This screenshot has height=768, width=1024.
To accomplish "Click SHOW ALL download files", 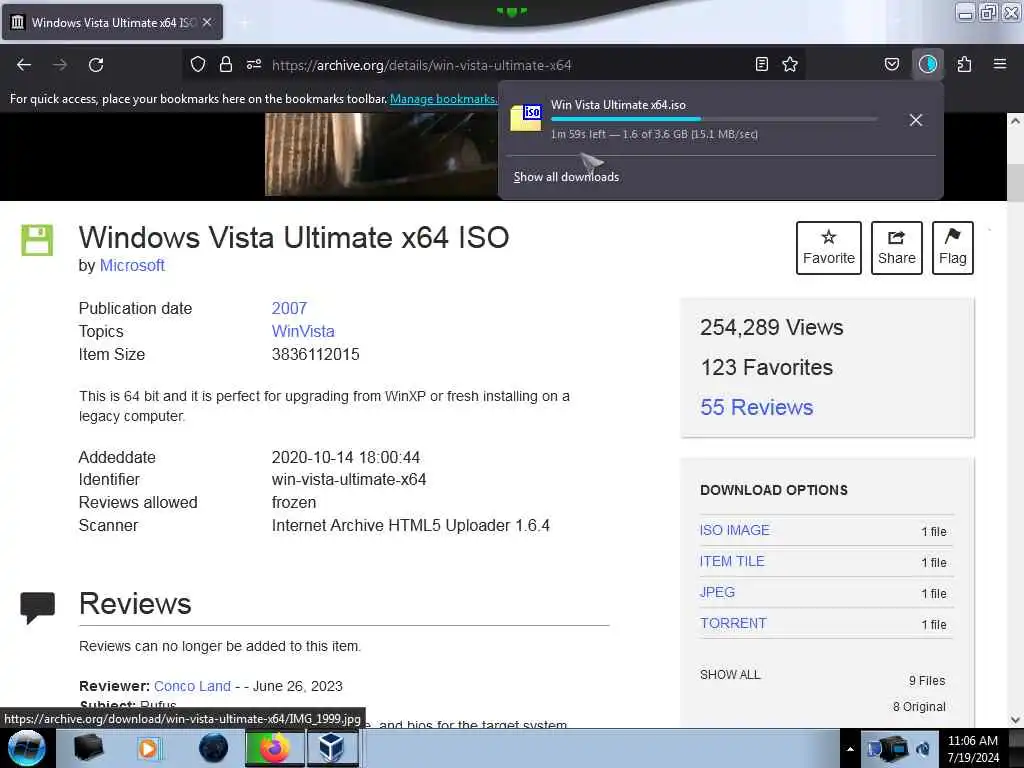I will pos(730,675).
